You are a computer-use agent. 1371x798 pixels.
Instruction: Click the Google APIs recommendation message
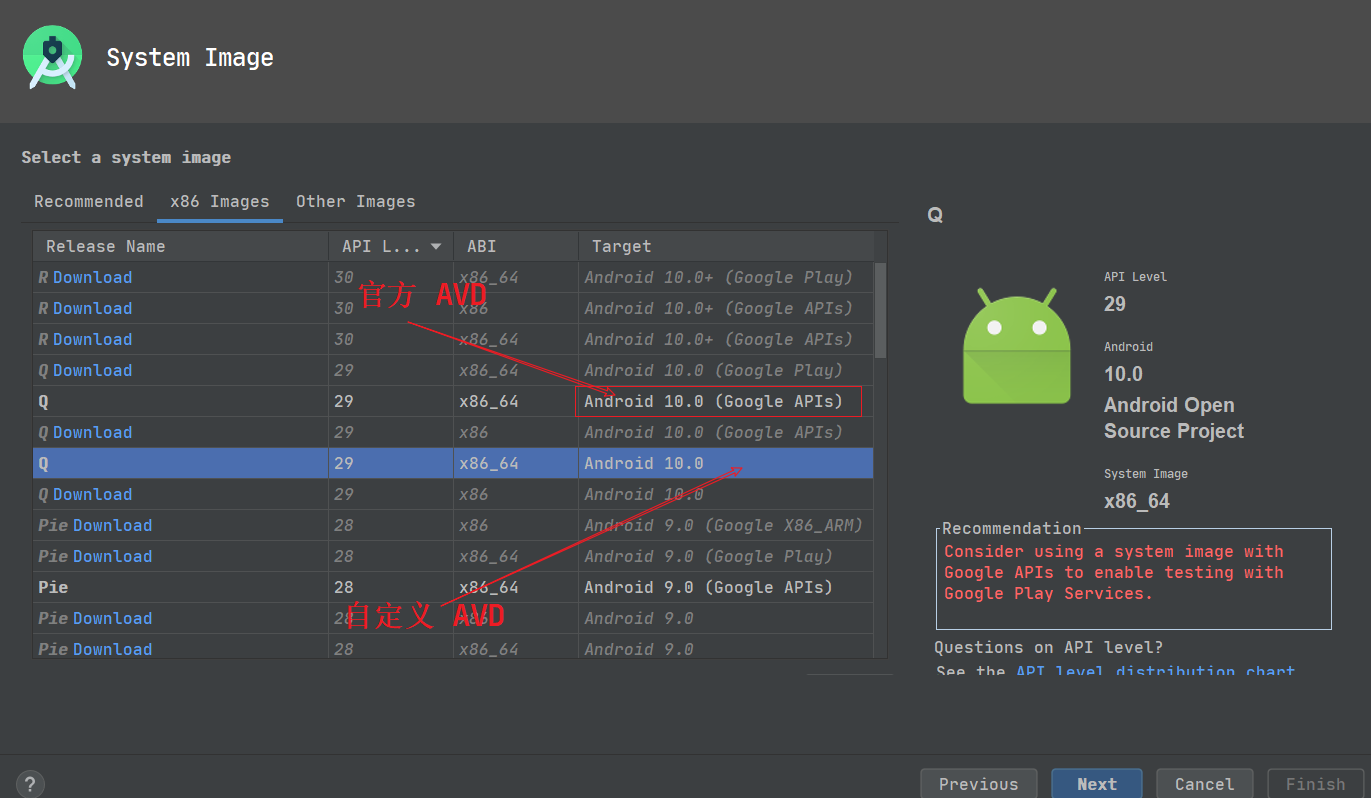1114,572
